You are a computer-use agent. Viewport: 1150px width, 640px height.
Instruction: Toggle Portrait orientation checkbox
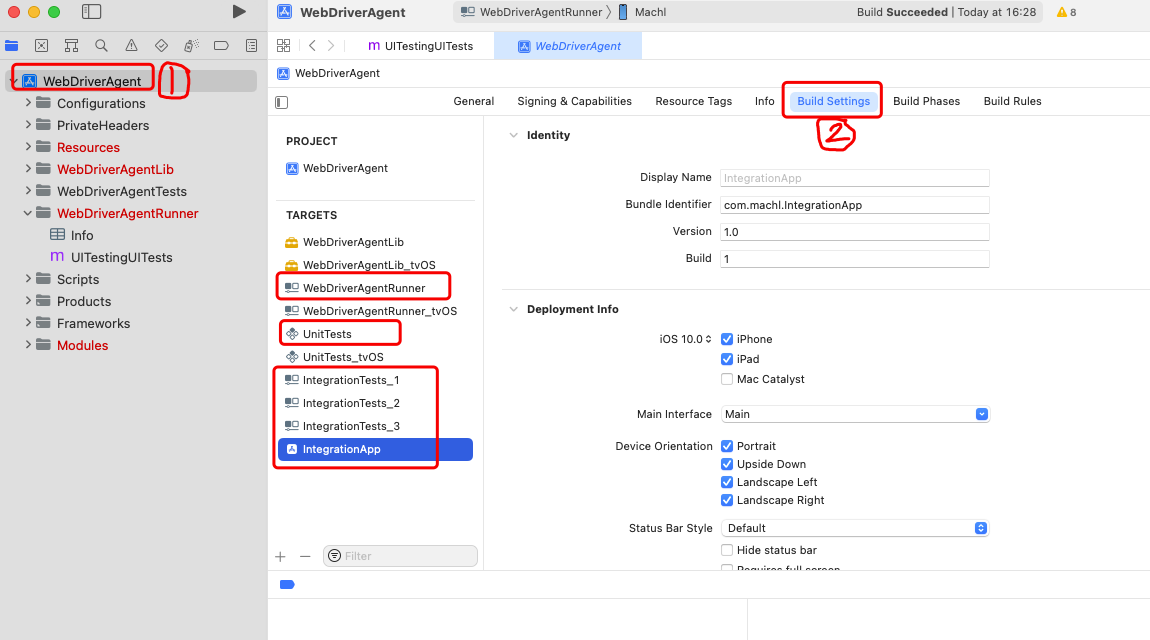click(x=727, y=446)
